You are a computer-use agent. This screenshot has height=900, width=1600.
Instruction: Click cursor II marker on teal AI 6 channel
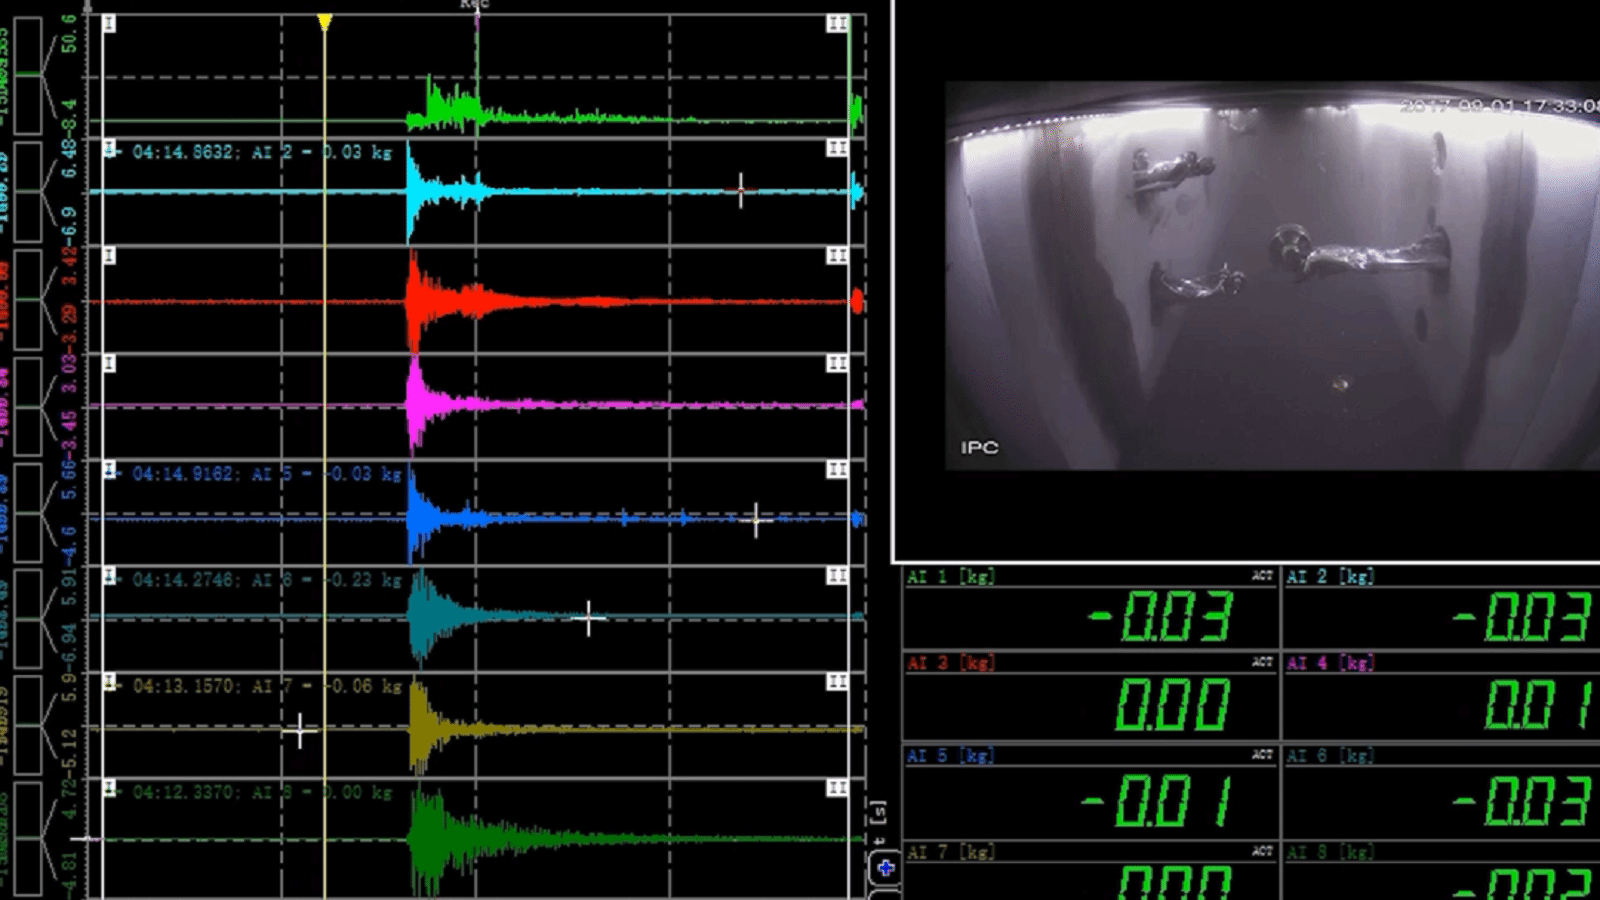(837, 576)
